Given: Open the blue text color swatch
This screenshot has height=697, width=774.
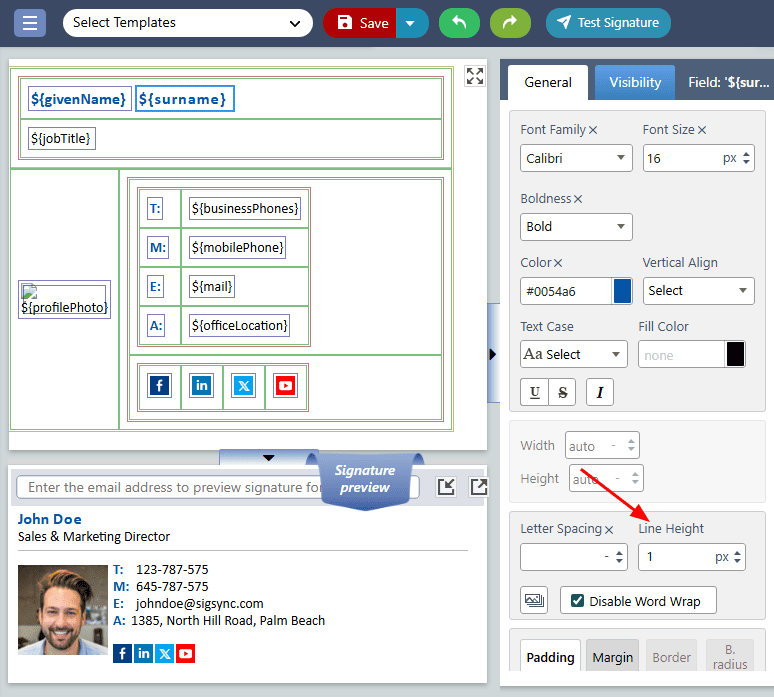Looking at the screenshot, I should click(x=622, y=291).
